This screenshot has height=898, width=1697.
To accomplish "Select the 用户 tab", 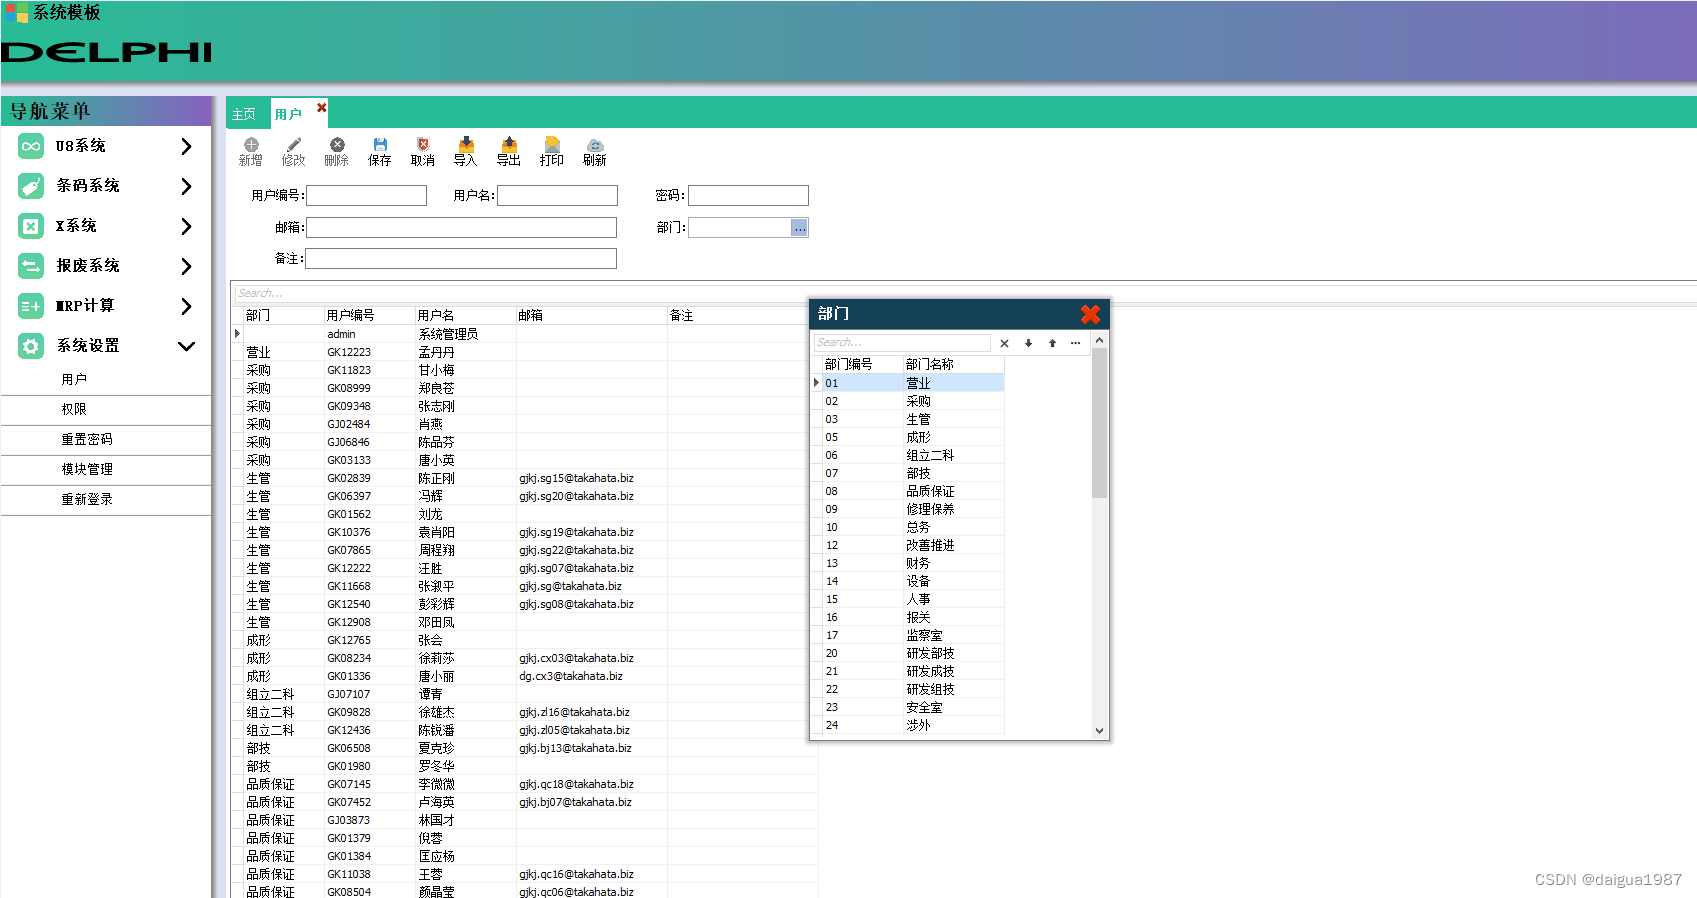I will (288, 114).
